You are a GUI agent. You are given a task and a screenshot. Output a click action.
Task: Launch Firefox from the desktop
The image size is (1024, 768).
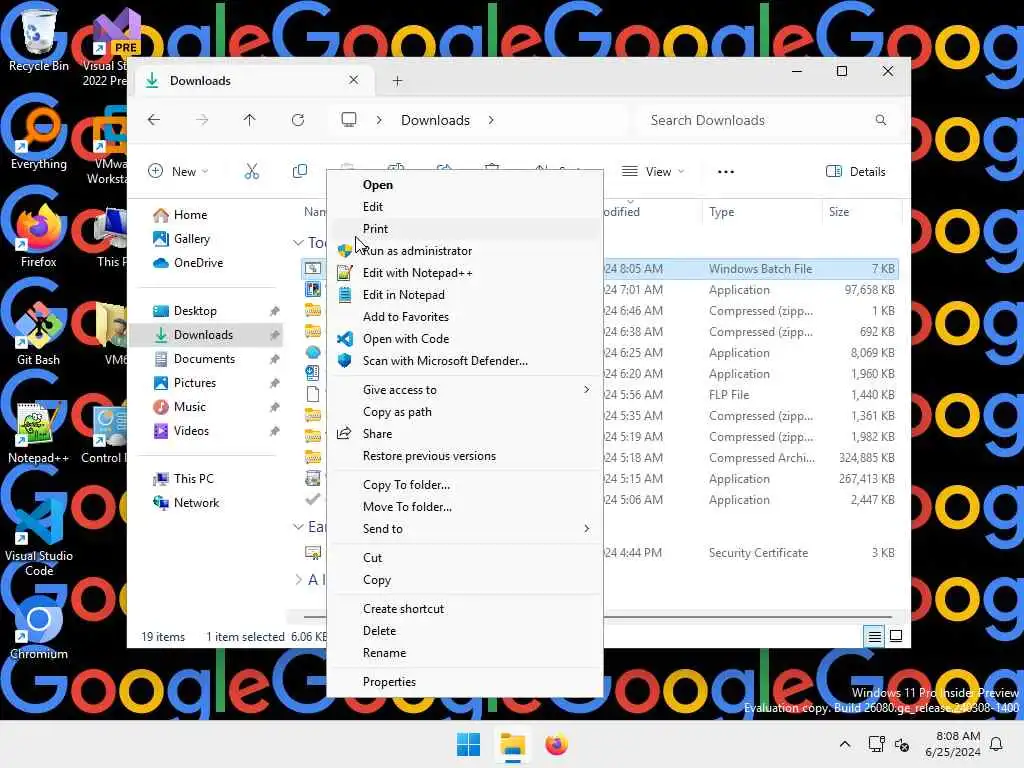39,236
